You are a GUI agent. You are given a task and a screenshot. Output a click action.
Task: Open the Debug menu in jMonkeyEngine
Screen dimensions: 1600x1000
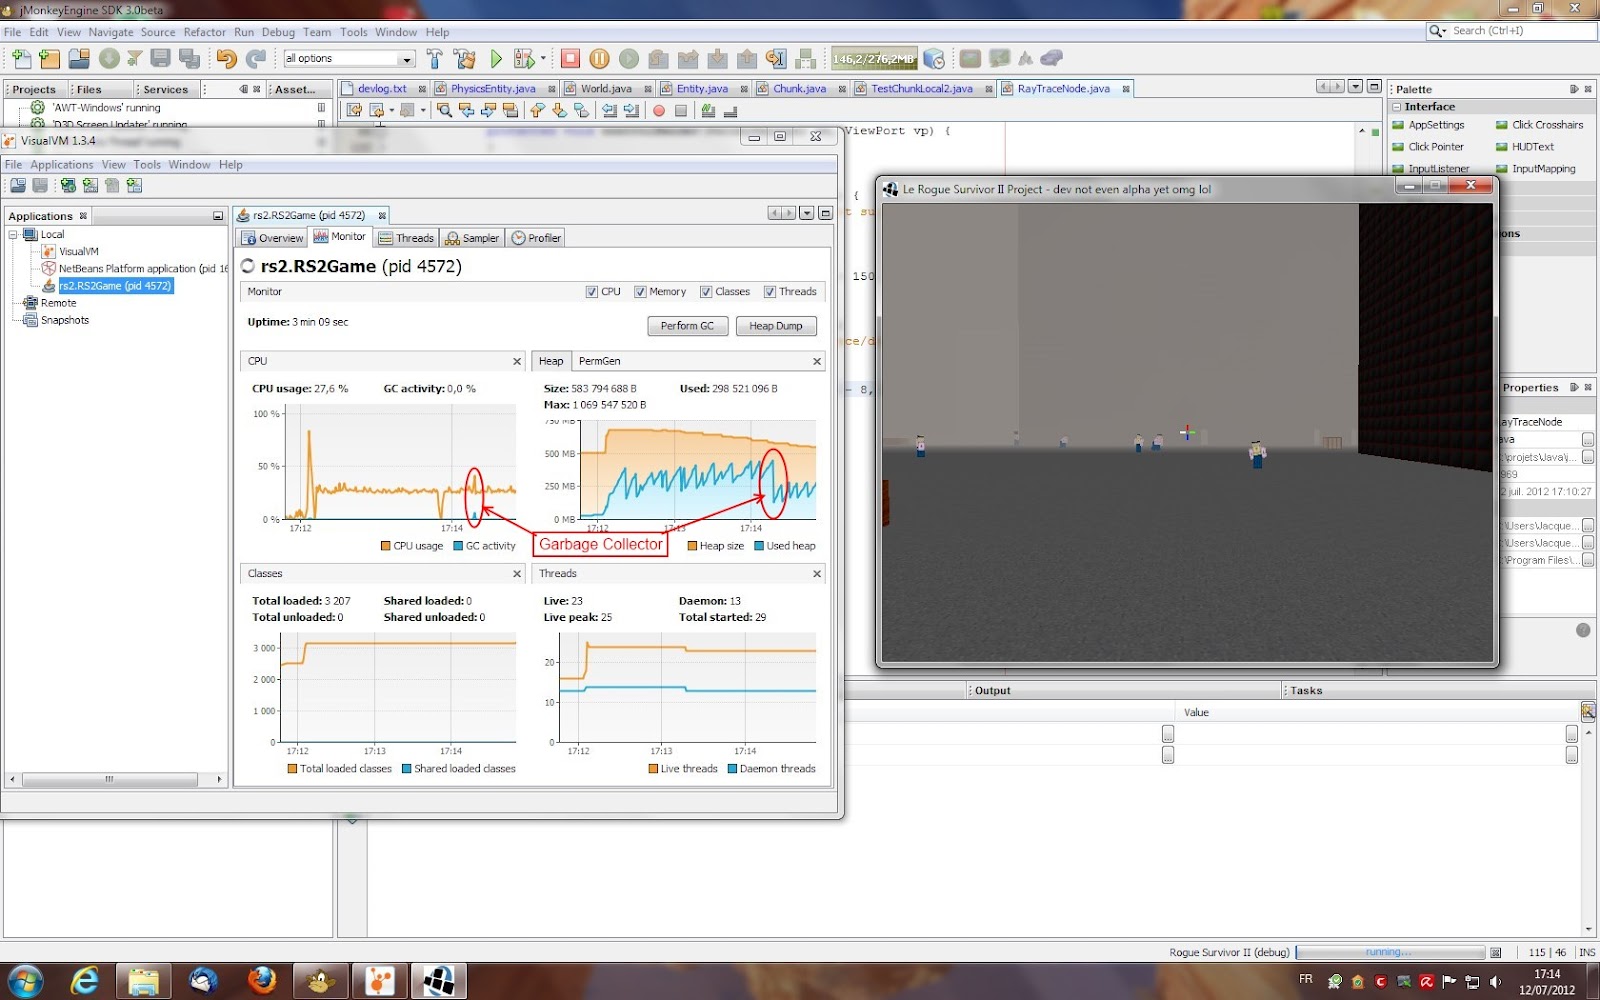(279, 32)
